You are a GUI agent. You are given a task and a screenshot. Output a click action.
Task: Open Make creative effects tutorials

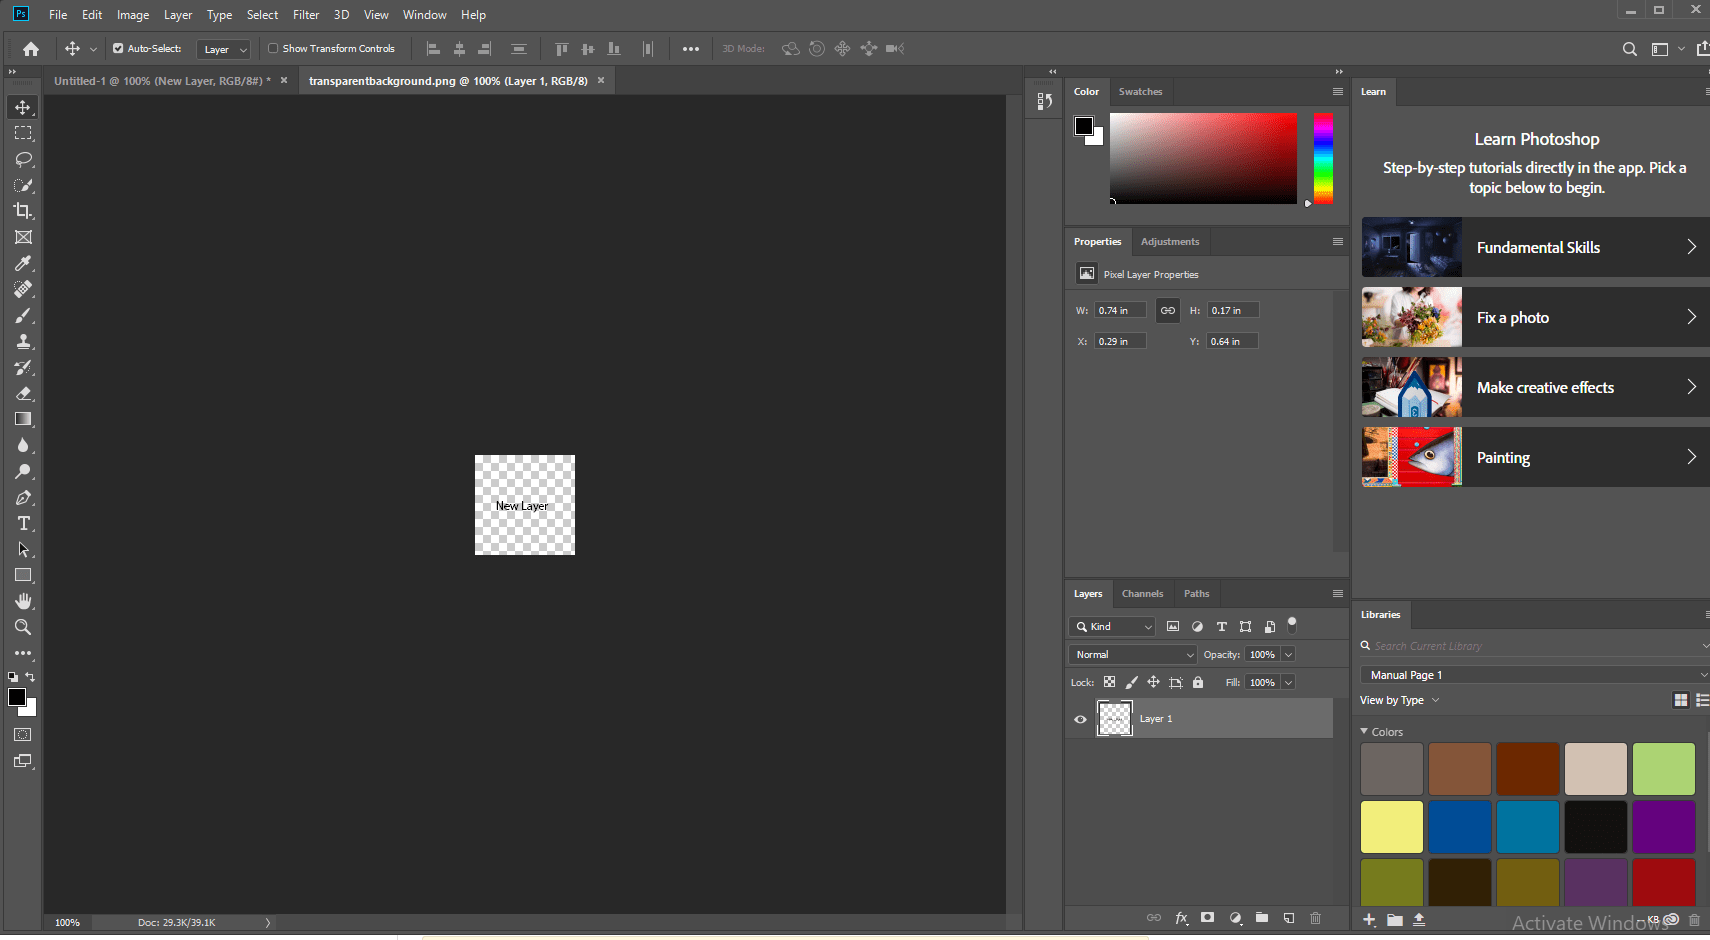pyautogui.click(x=1536, y=387)
